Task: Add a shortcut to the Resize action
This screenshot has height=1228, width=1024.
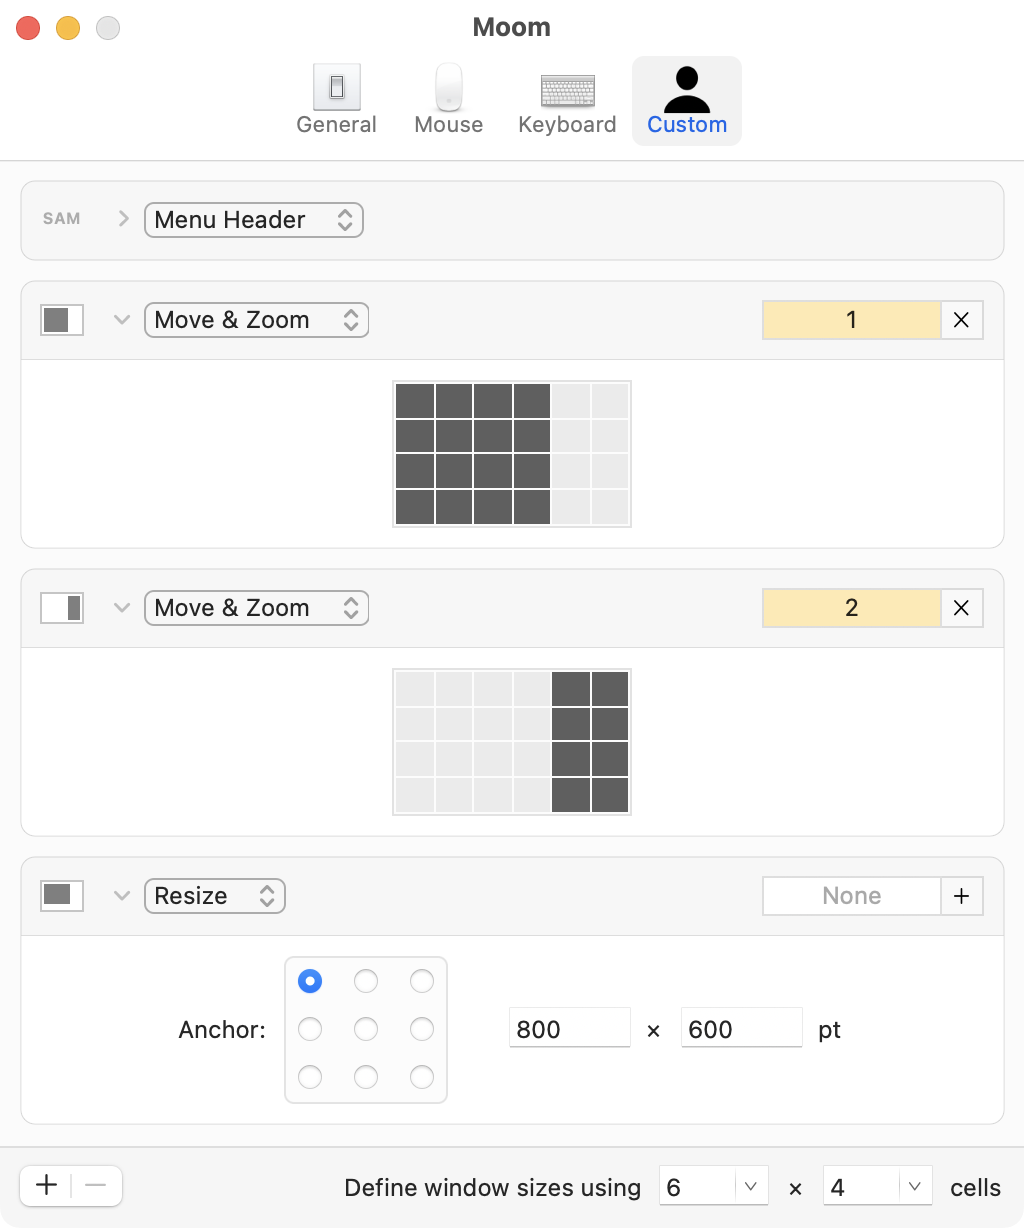Action: [x=961, y=896]
